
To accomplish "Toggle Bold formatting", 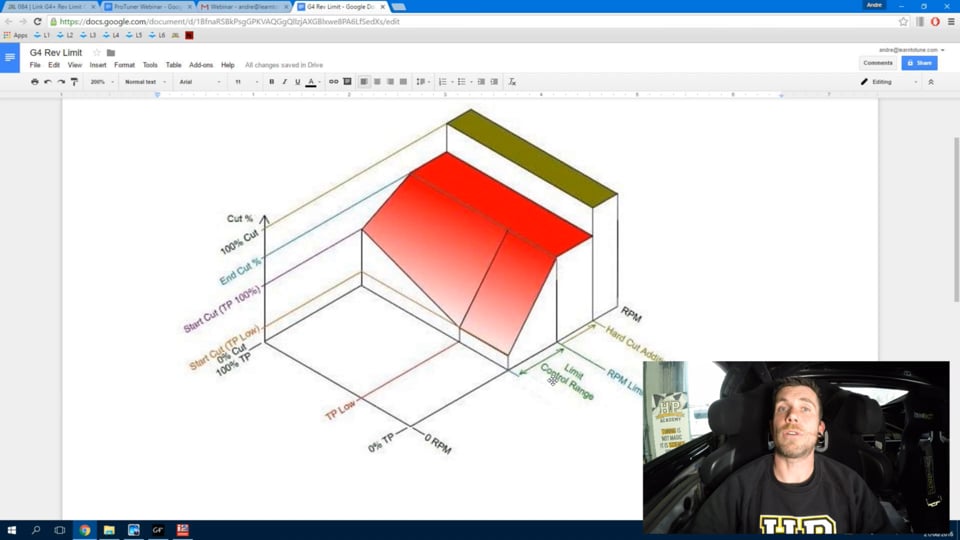I will pyautogui.click(x=271, y=81).
